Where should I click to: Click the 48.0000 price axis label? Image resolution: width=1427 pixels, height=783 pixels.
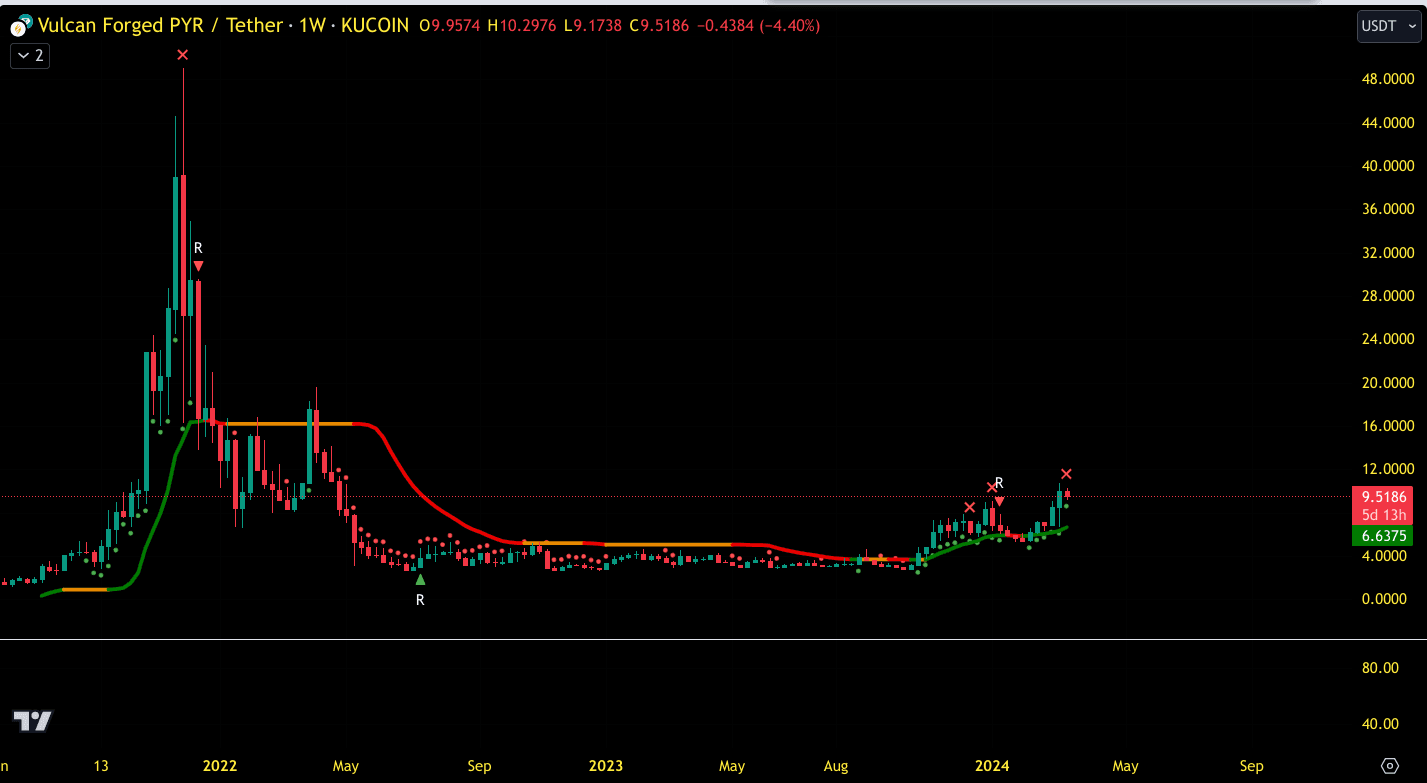click(1388, 79)
